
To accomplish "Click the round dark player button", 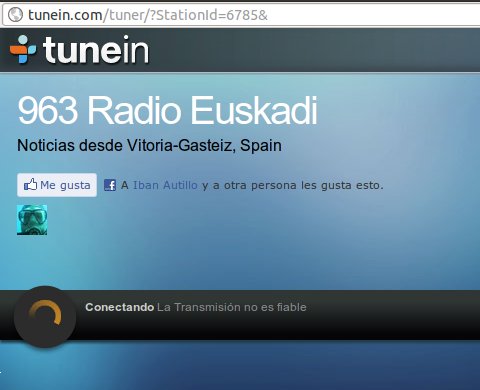I will [x=45, y=317].
